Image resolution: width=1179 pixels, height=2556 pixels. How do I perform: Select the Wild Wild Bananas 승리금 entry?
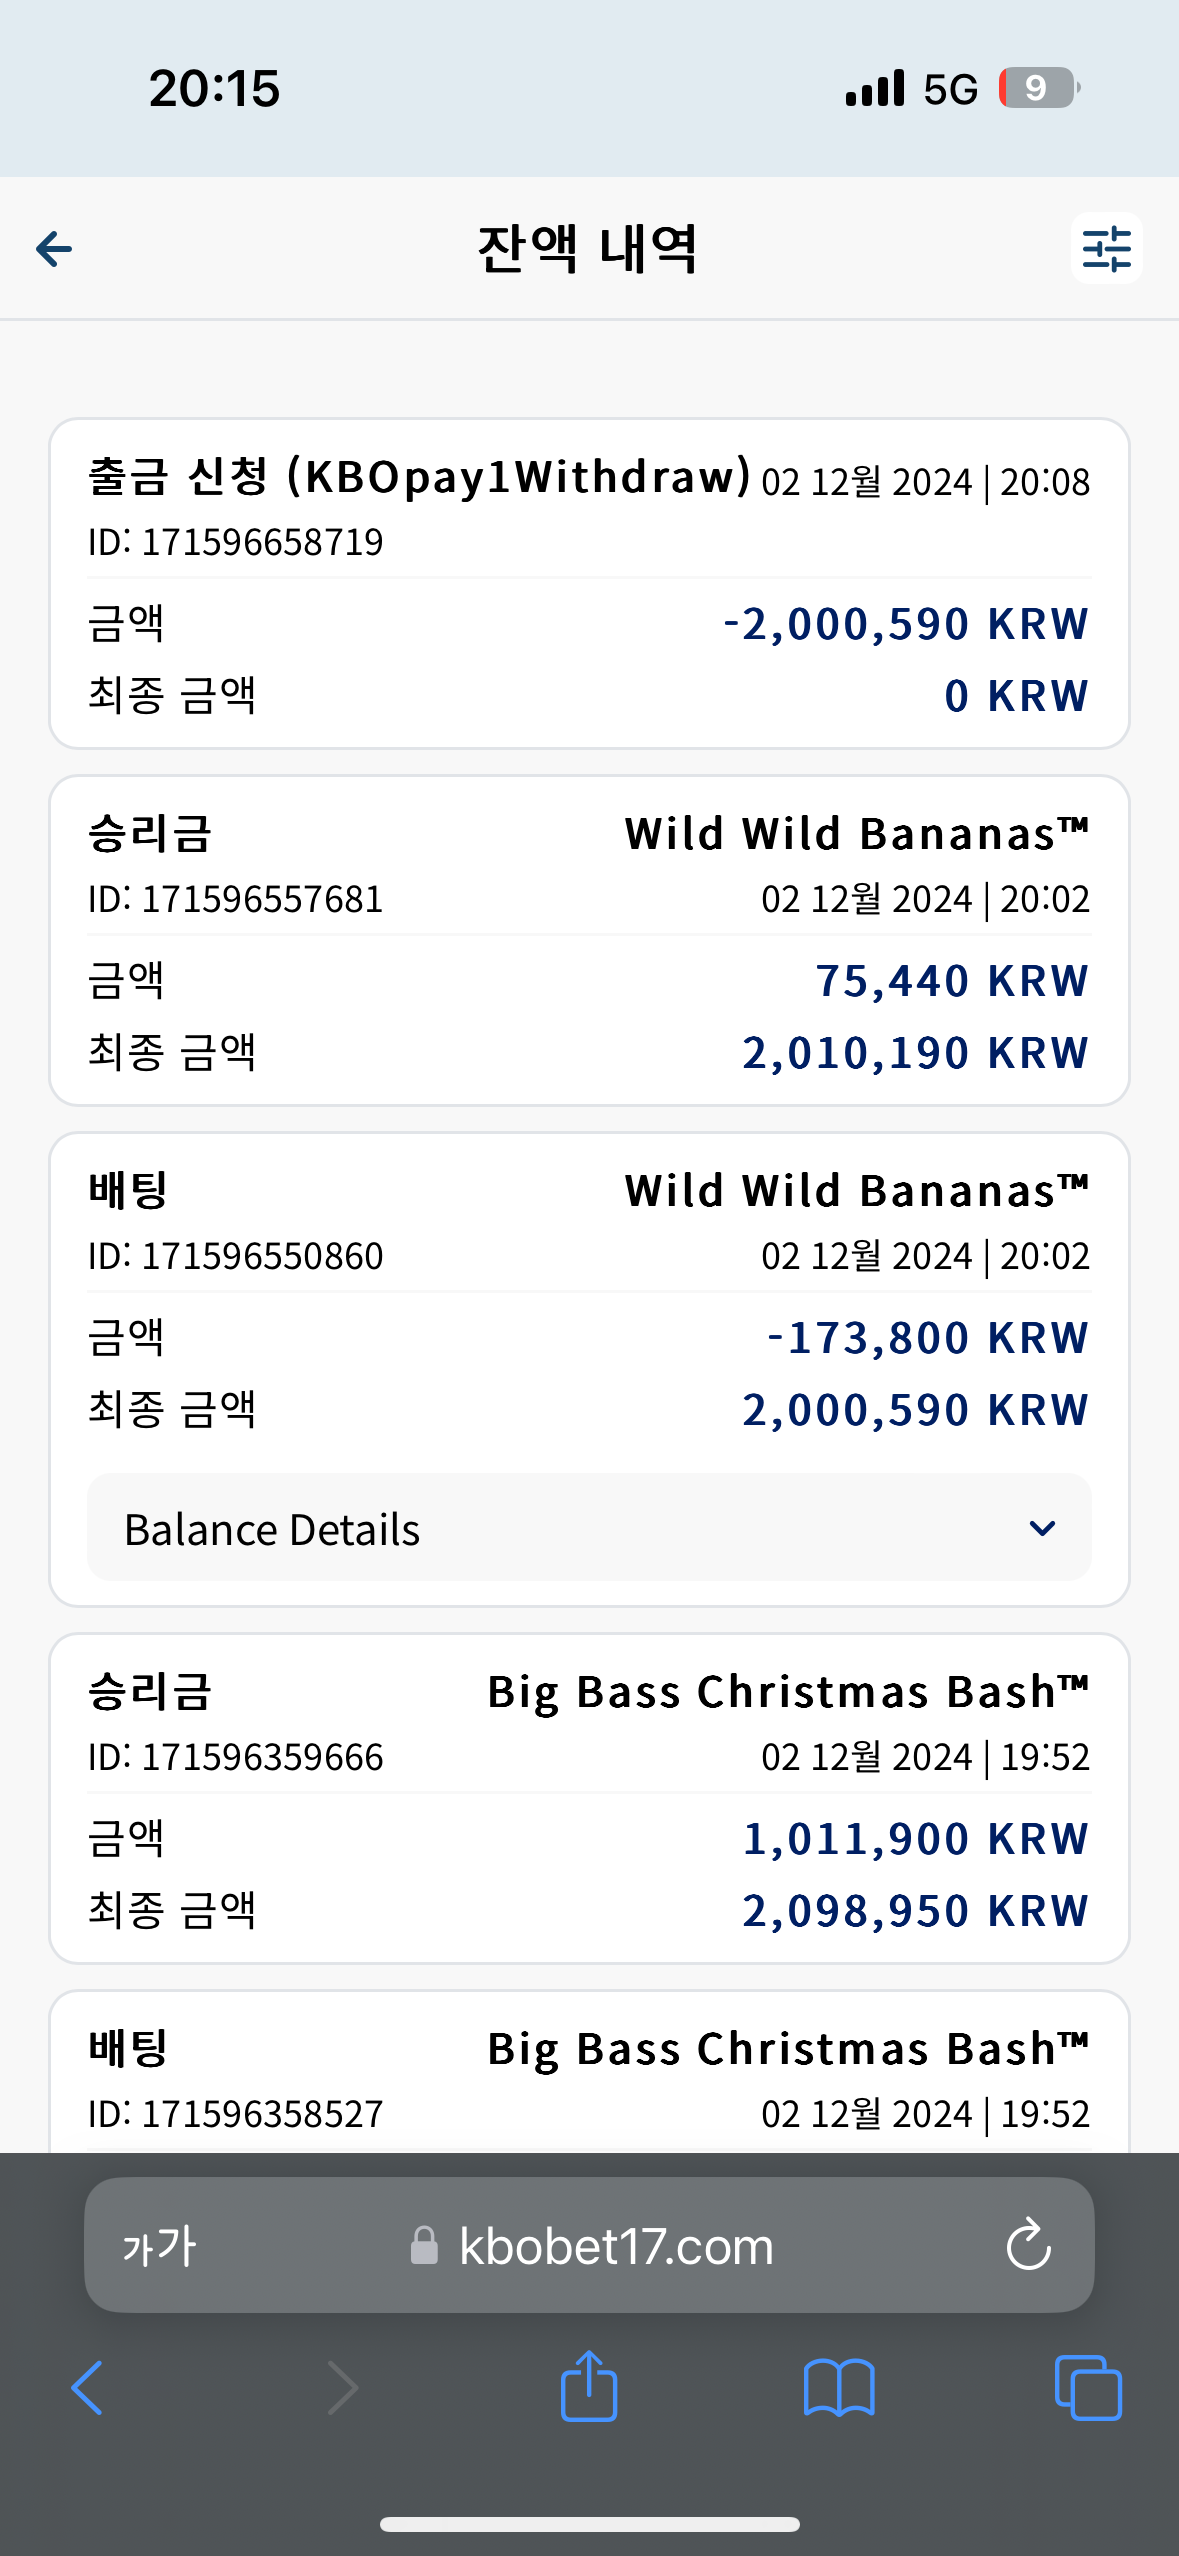[x=589, y=941]
